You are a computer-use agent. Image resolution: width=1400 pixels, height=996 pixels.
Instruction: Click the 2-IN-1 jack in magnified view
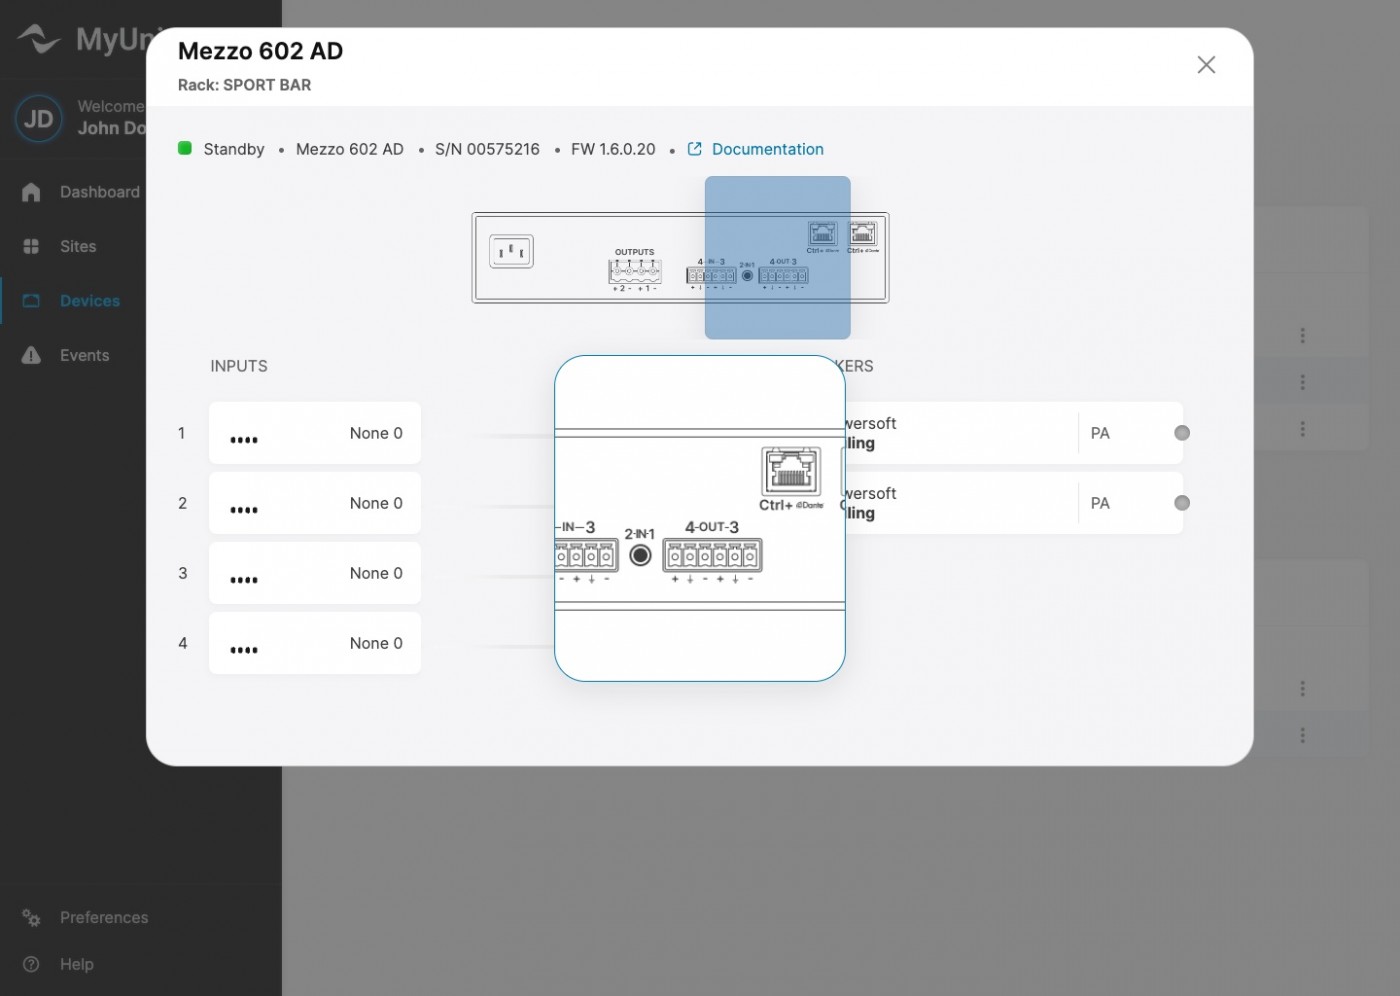[640, 554]
